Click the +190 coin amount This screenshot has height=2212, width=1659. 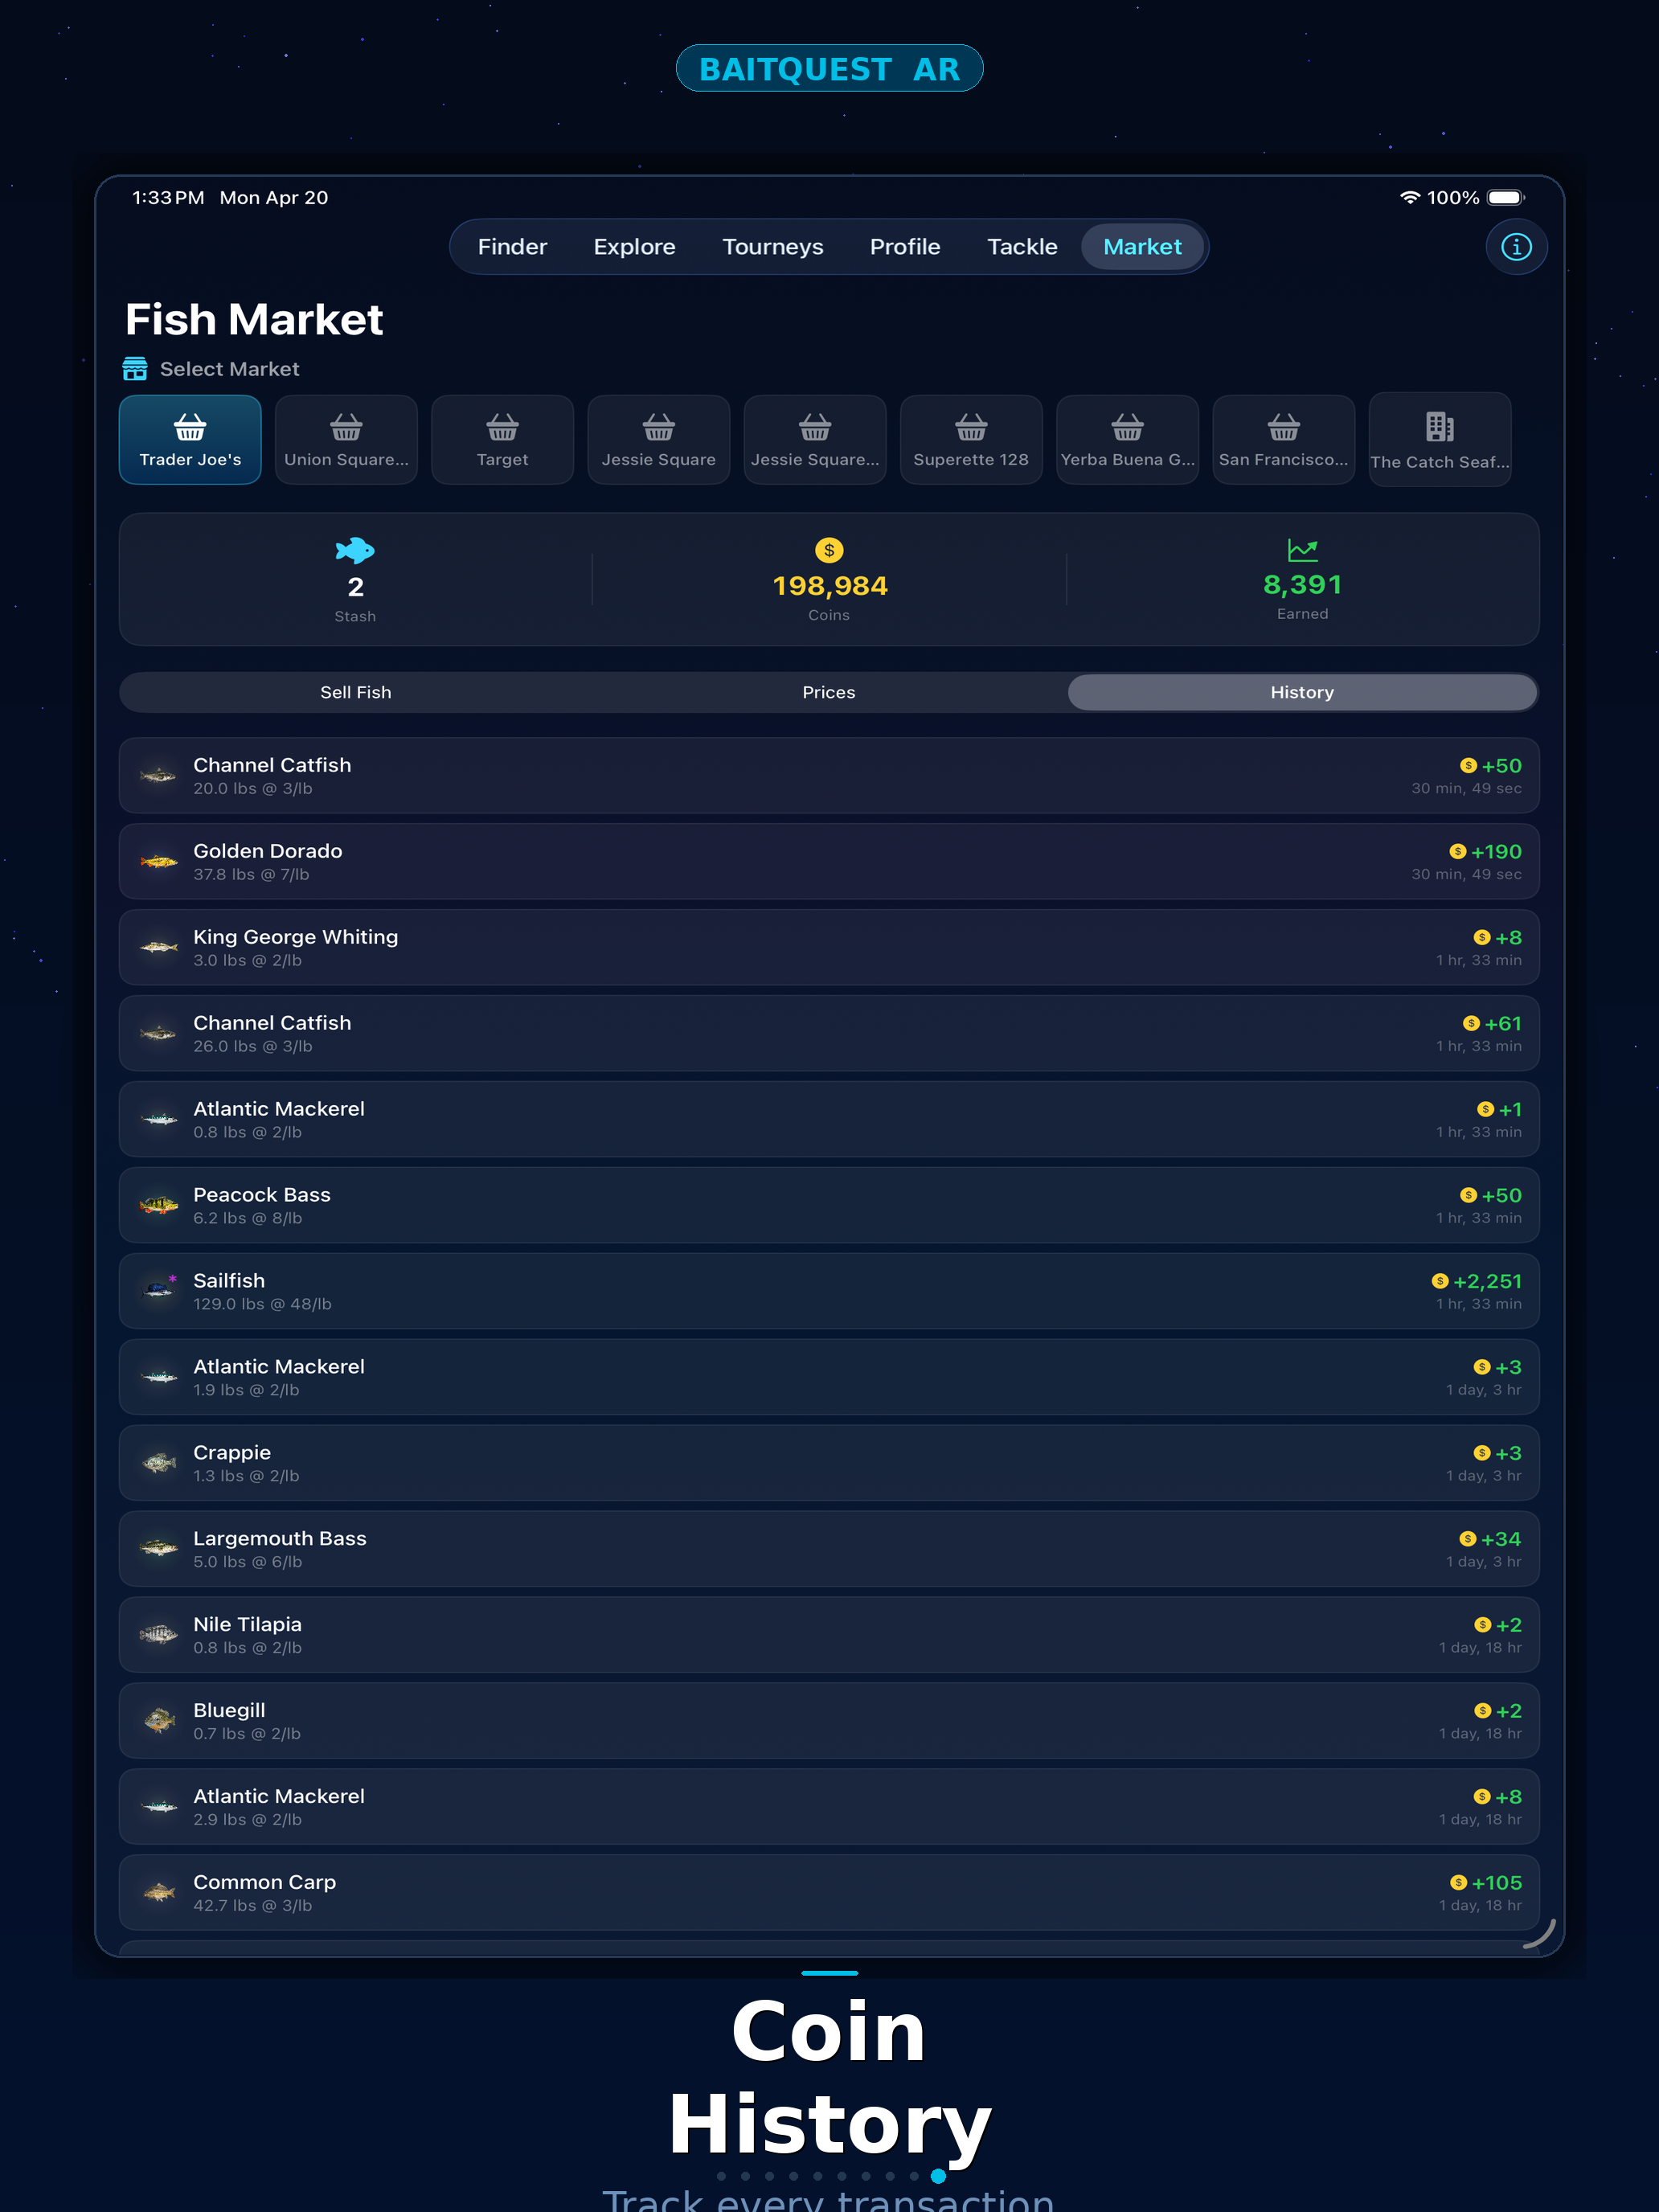[1496, 852]
